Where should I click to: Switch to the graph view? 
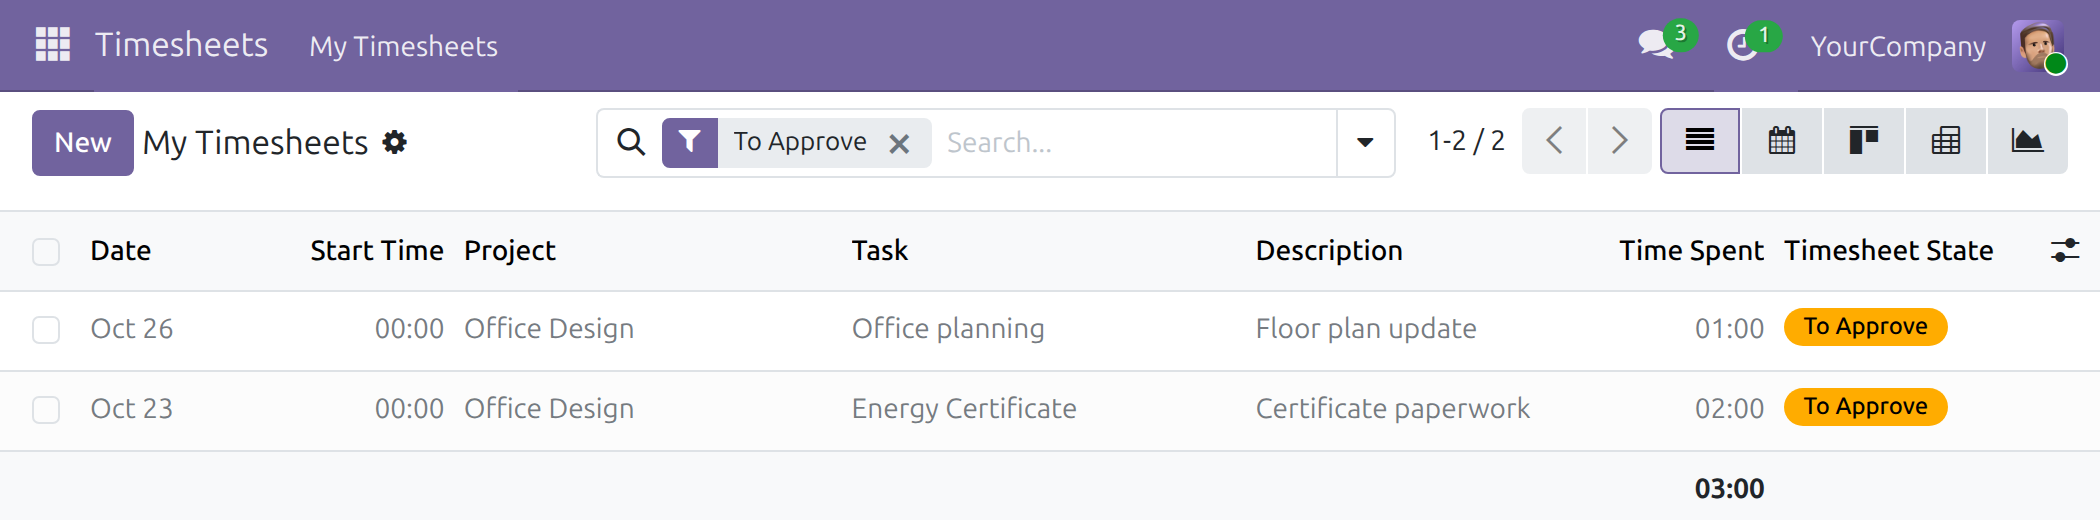(x=2027, y=141)
